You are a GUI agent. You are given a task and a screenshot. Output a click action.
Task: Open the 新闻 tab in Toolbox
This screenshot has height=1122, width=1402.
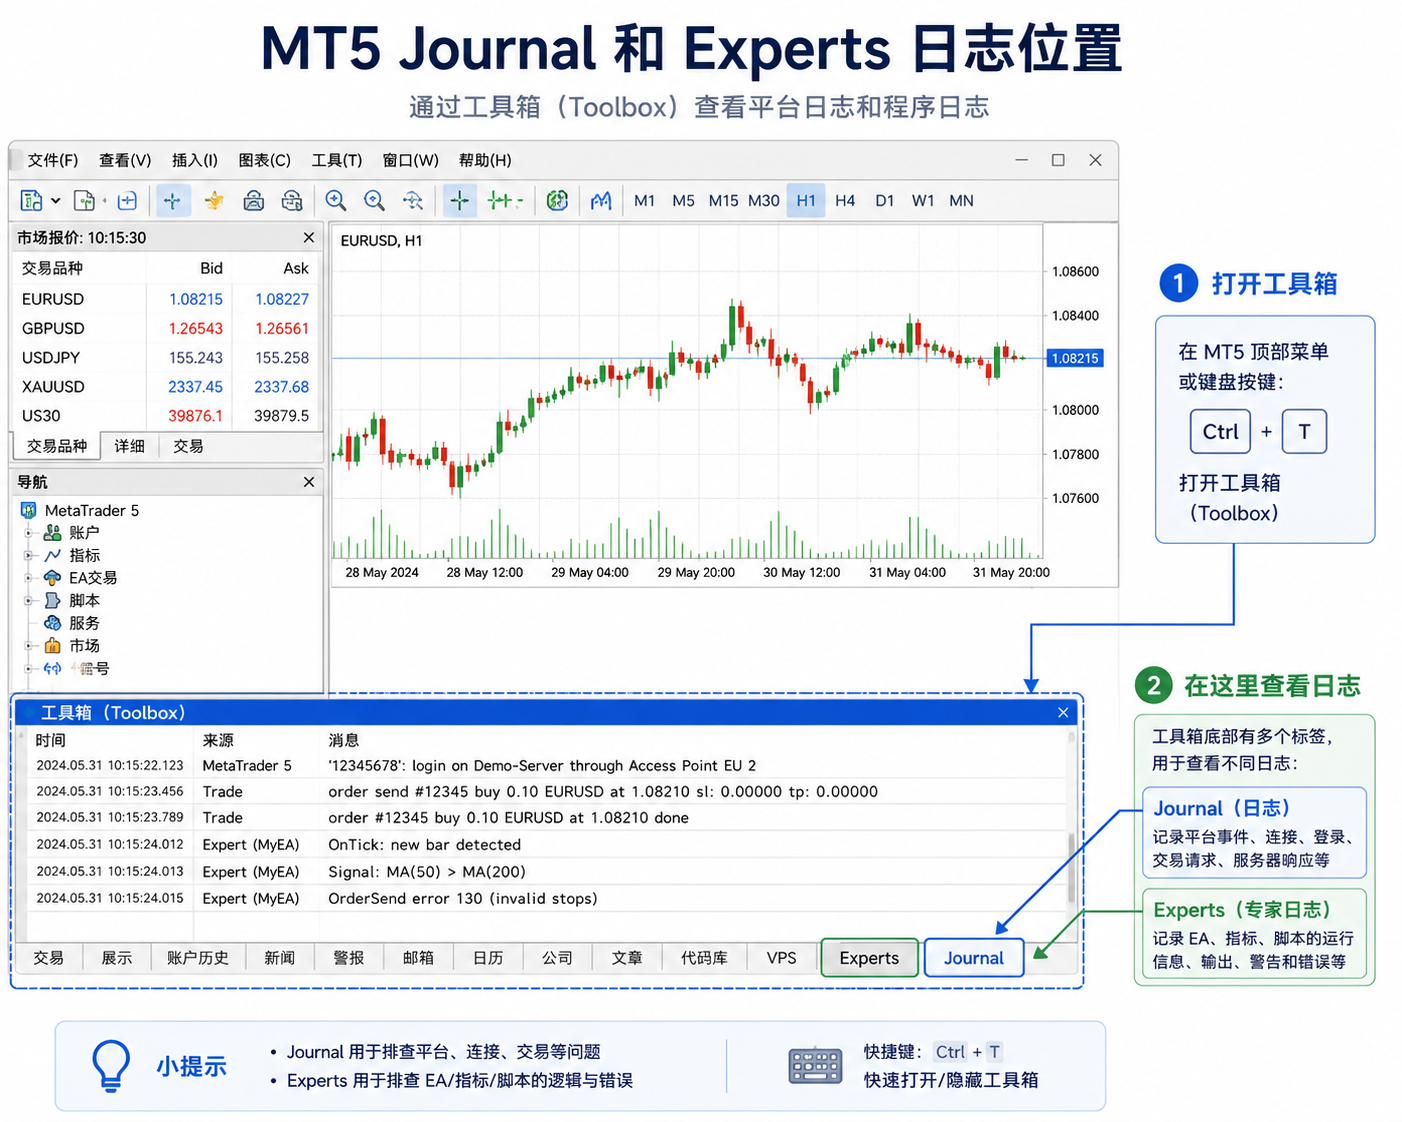click(x=280, y=958)
